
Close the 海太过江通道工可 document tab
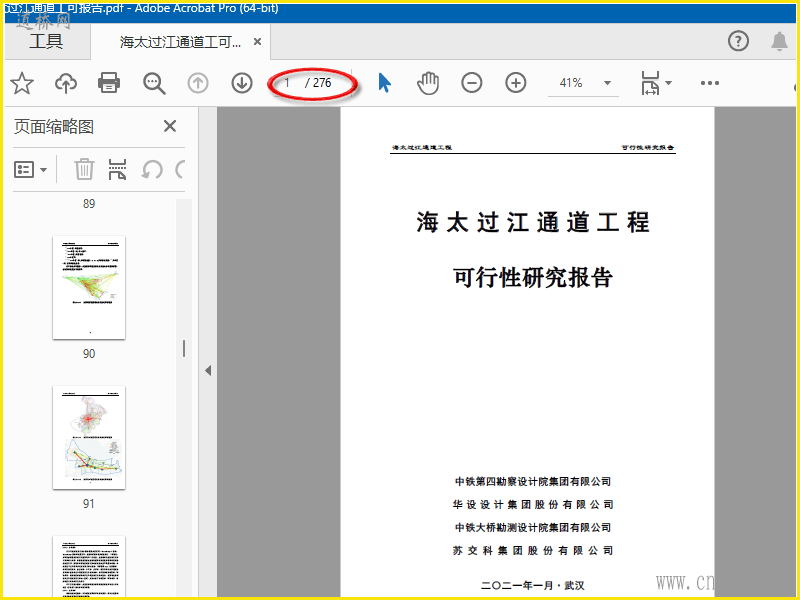pos(258,42)
